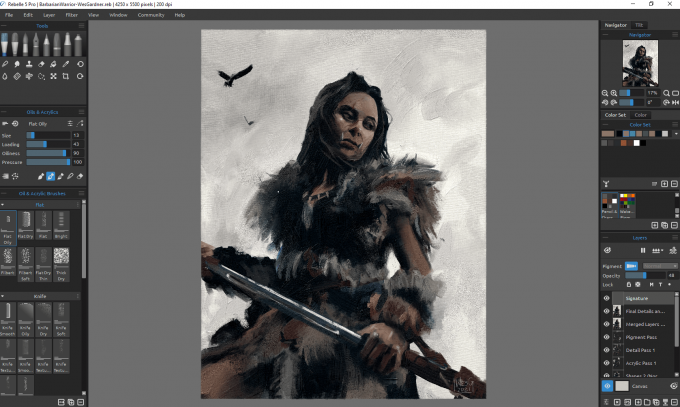Image resolution: width=680 pixels, height=407 pixels.
Task: Toggle visibility of Pigment Pass layer
Action: click(x=606, y=337)
